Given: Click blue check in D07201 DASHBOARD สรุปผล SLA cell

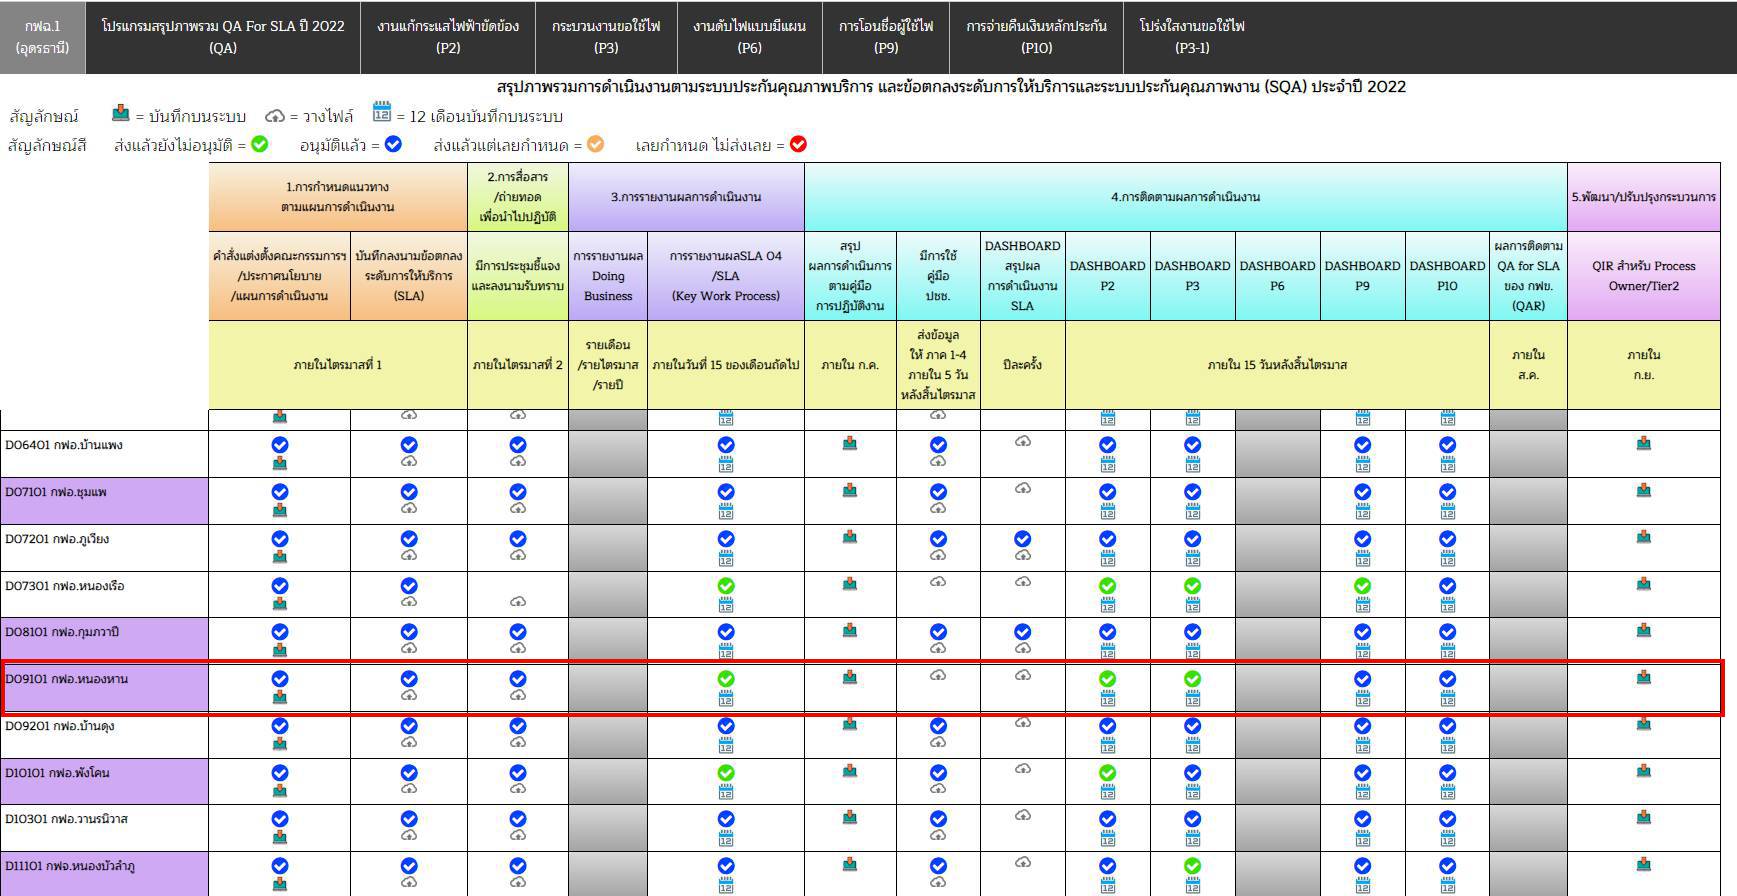Looking at the screenshot, I should tap(1022, 538).
